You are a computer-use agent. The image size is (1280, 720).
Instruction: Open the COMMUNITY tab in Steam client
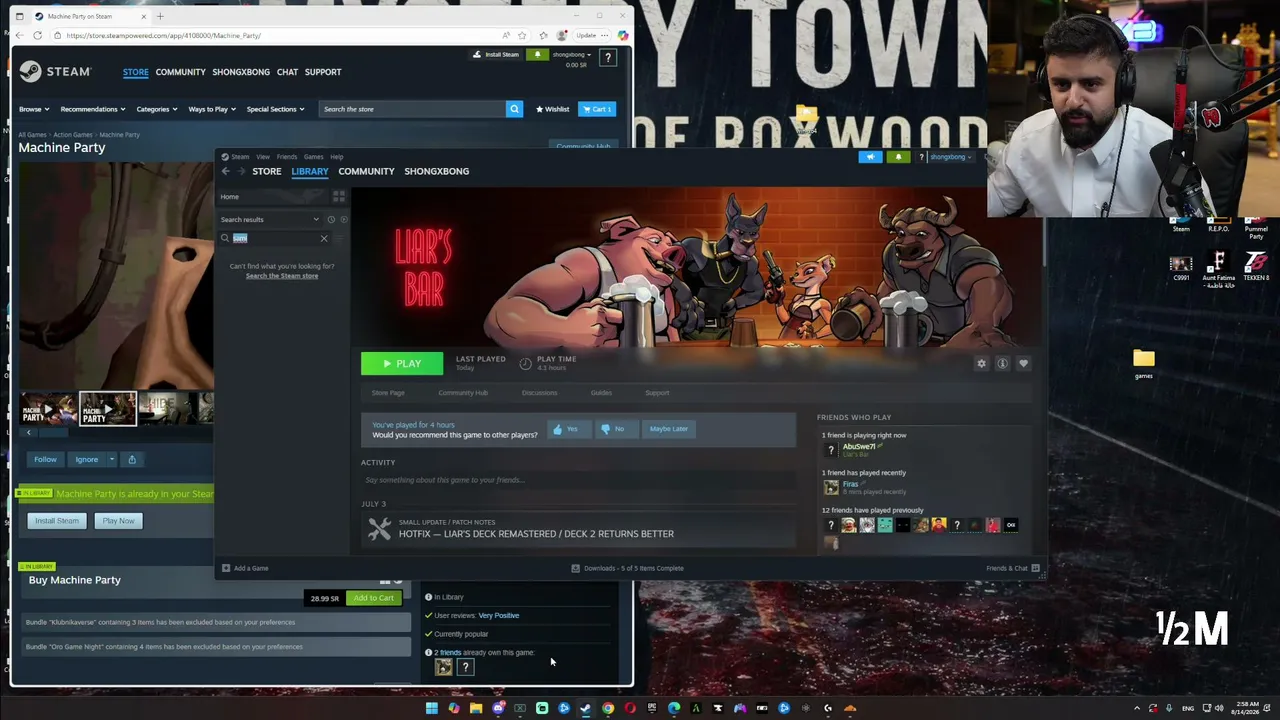[x=366, y=171]
